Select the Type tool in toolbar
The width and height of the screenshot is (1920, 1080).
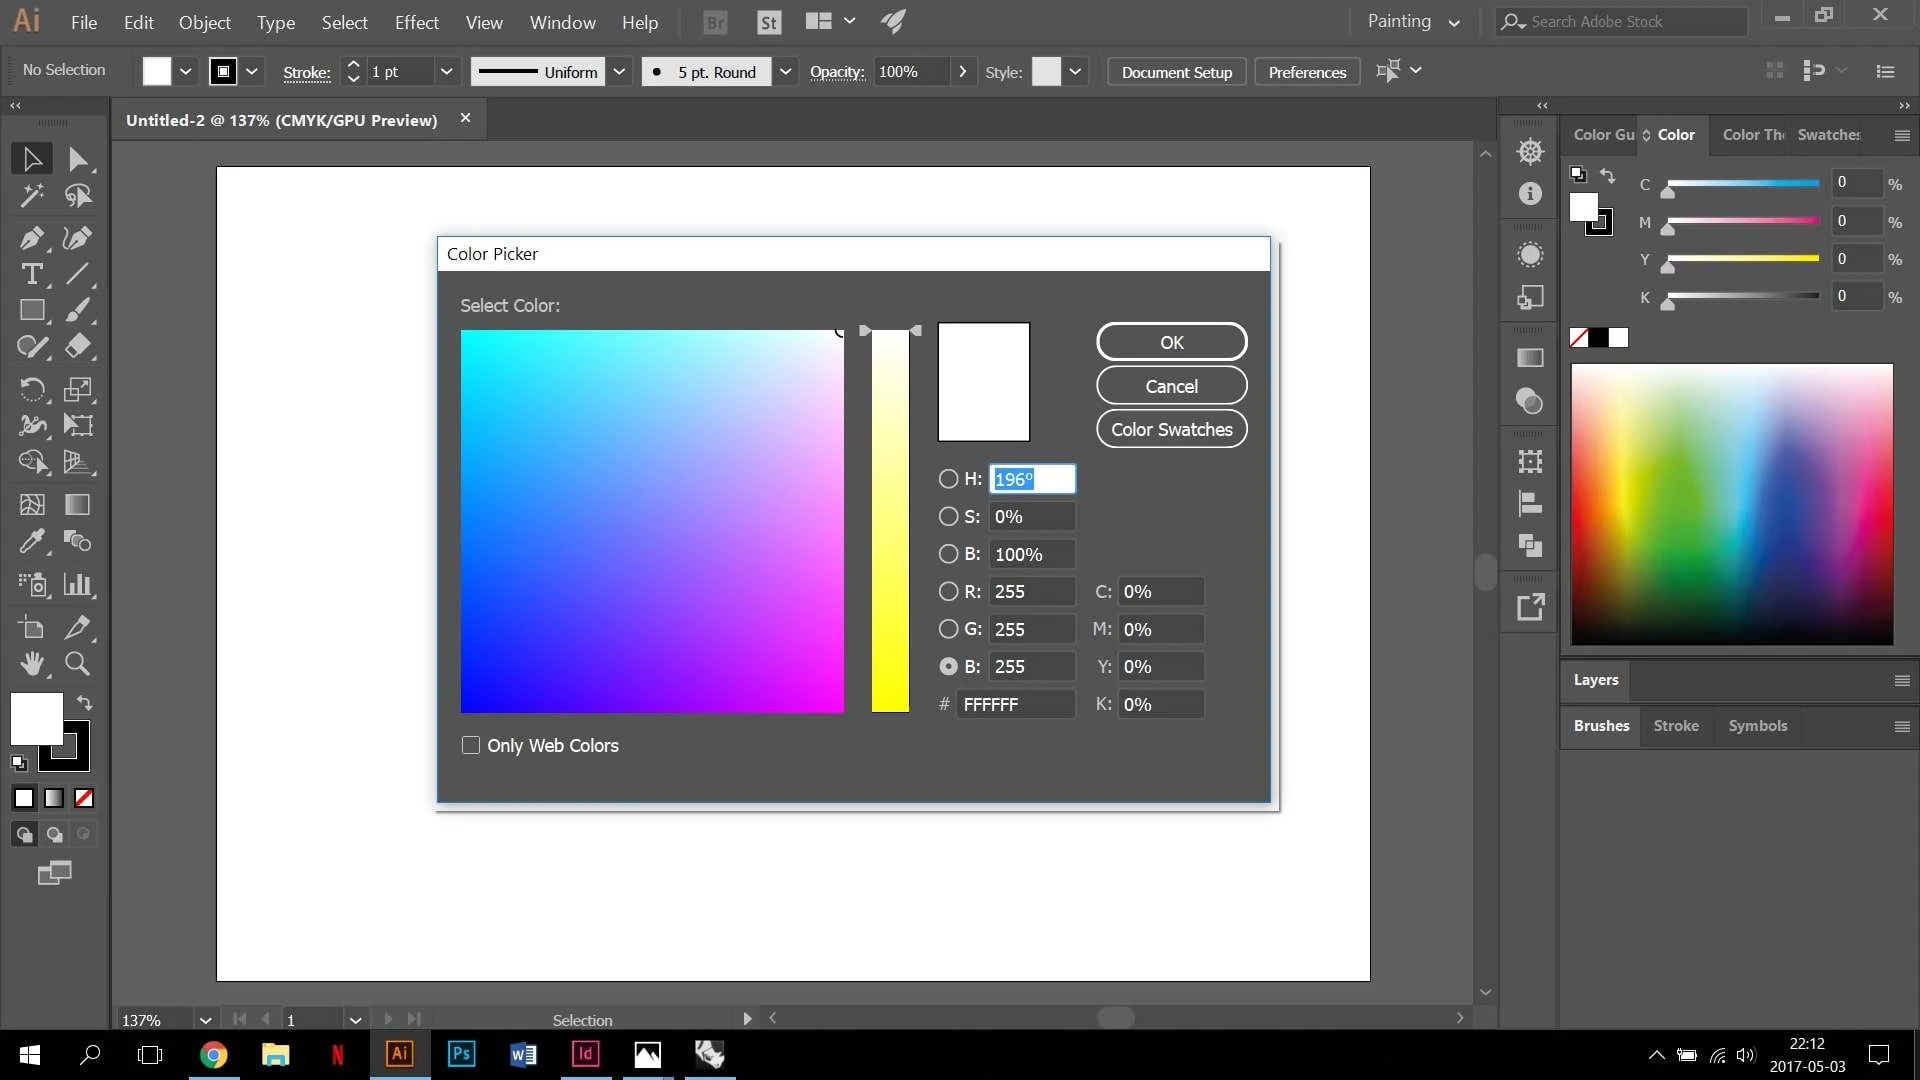point(32,273)
